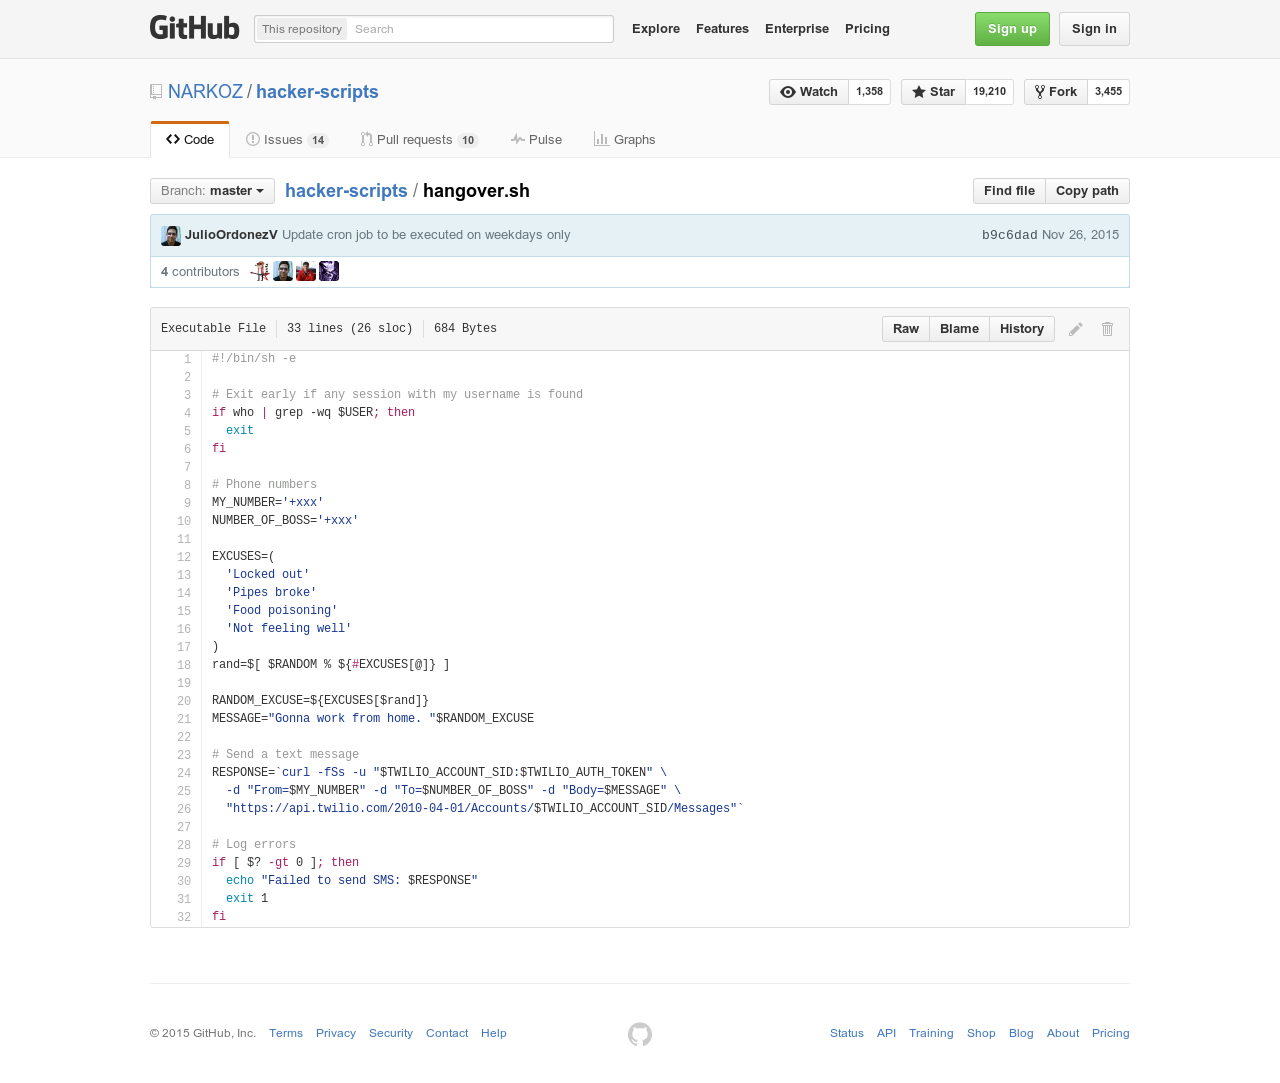Open the hacker-scripts repository title link

pos(317,92)
